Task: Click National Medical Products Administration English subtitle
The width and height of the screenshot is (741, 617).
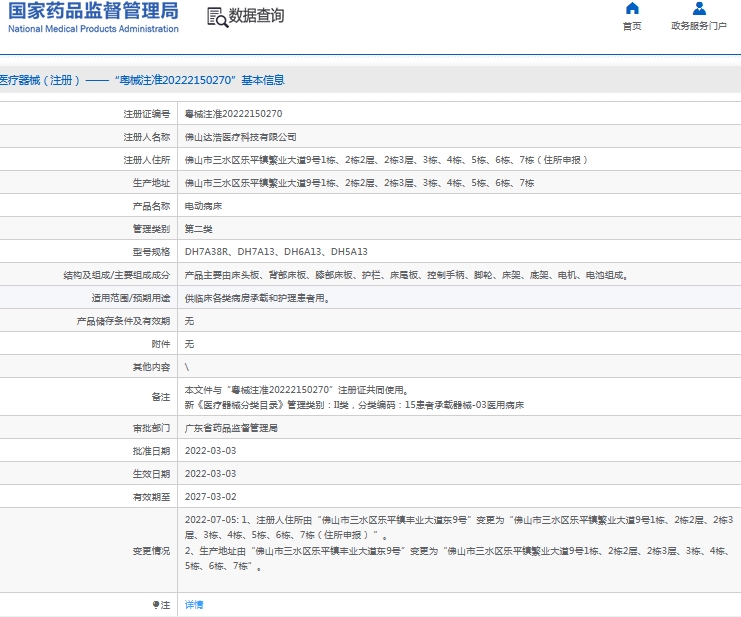Action: 94,29
